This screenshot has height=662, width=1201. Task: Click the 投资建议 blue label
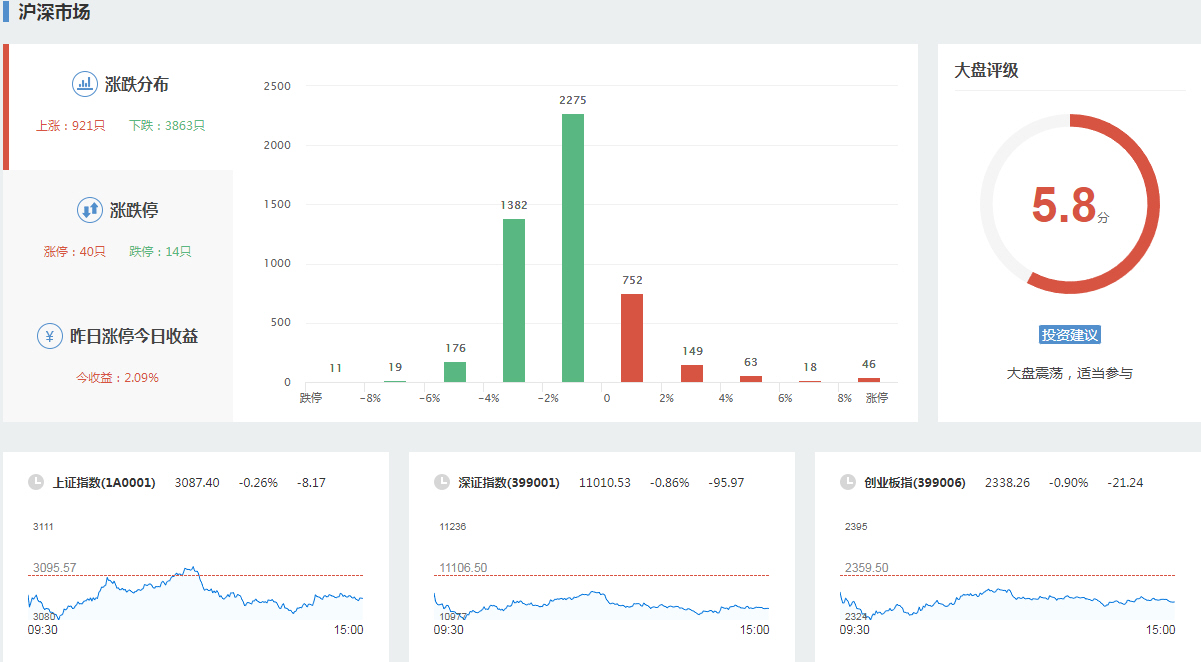1070,335
